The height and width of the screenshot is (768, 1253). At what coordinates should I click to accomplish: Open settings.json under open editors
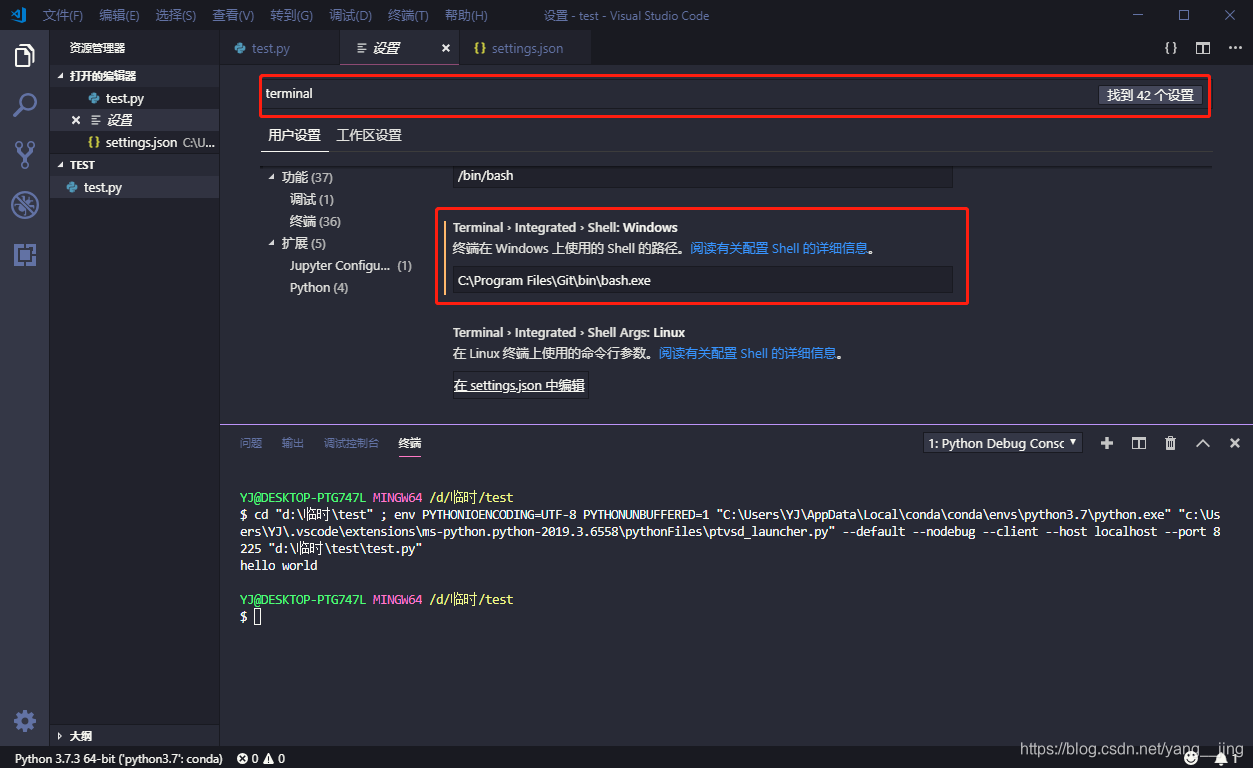click(134, 142)
